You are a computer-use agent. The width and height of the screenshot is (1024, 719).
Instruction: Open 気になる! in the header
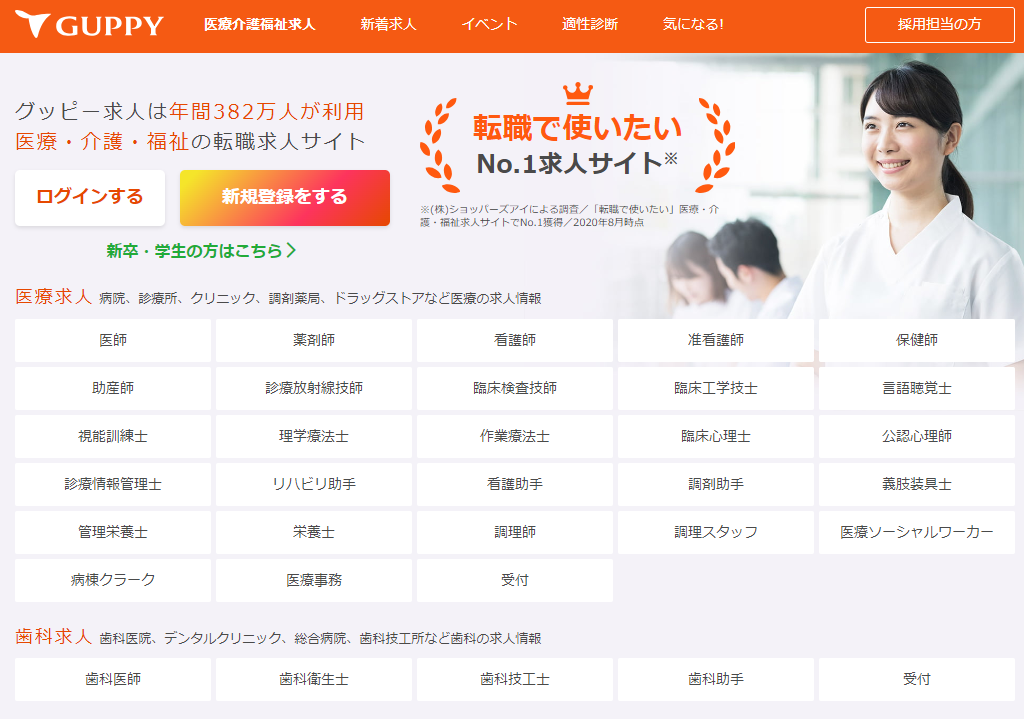pos(693,25)
